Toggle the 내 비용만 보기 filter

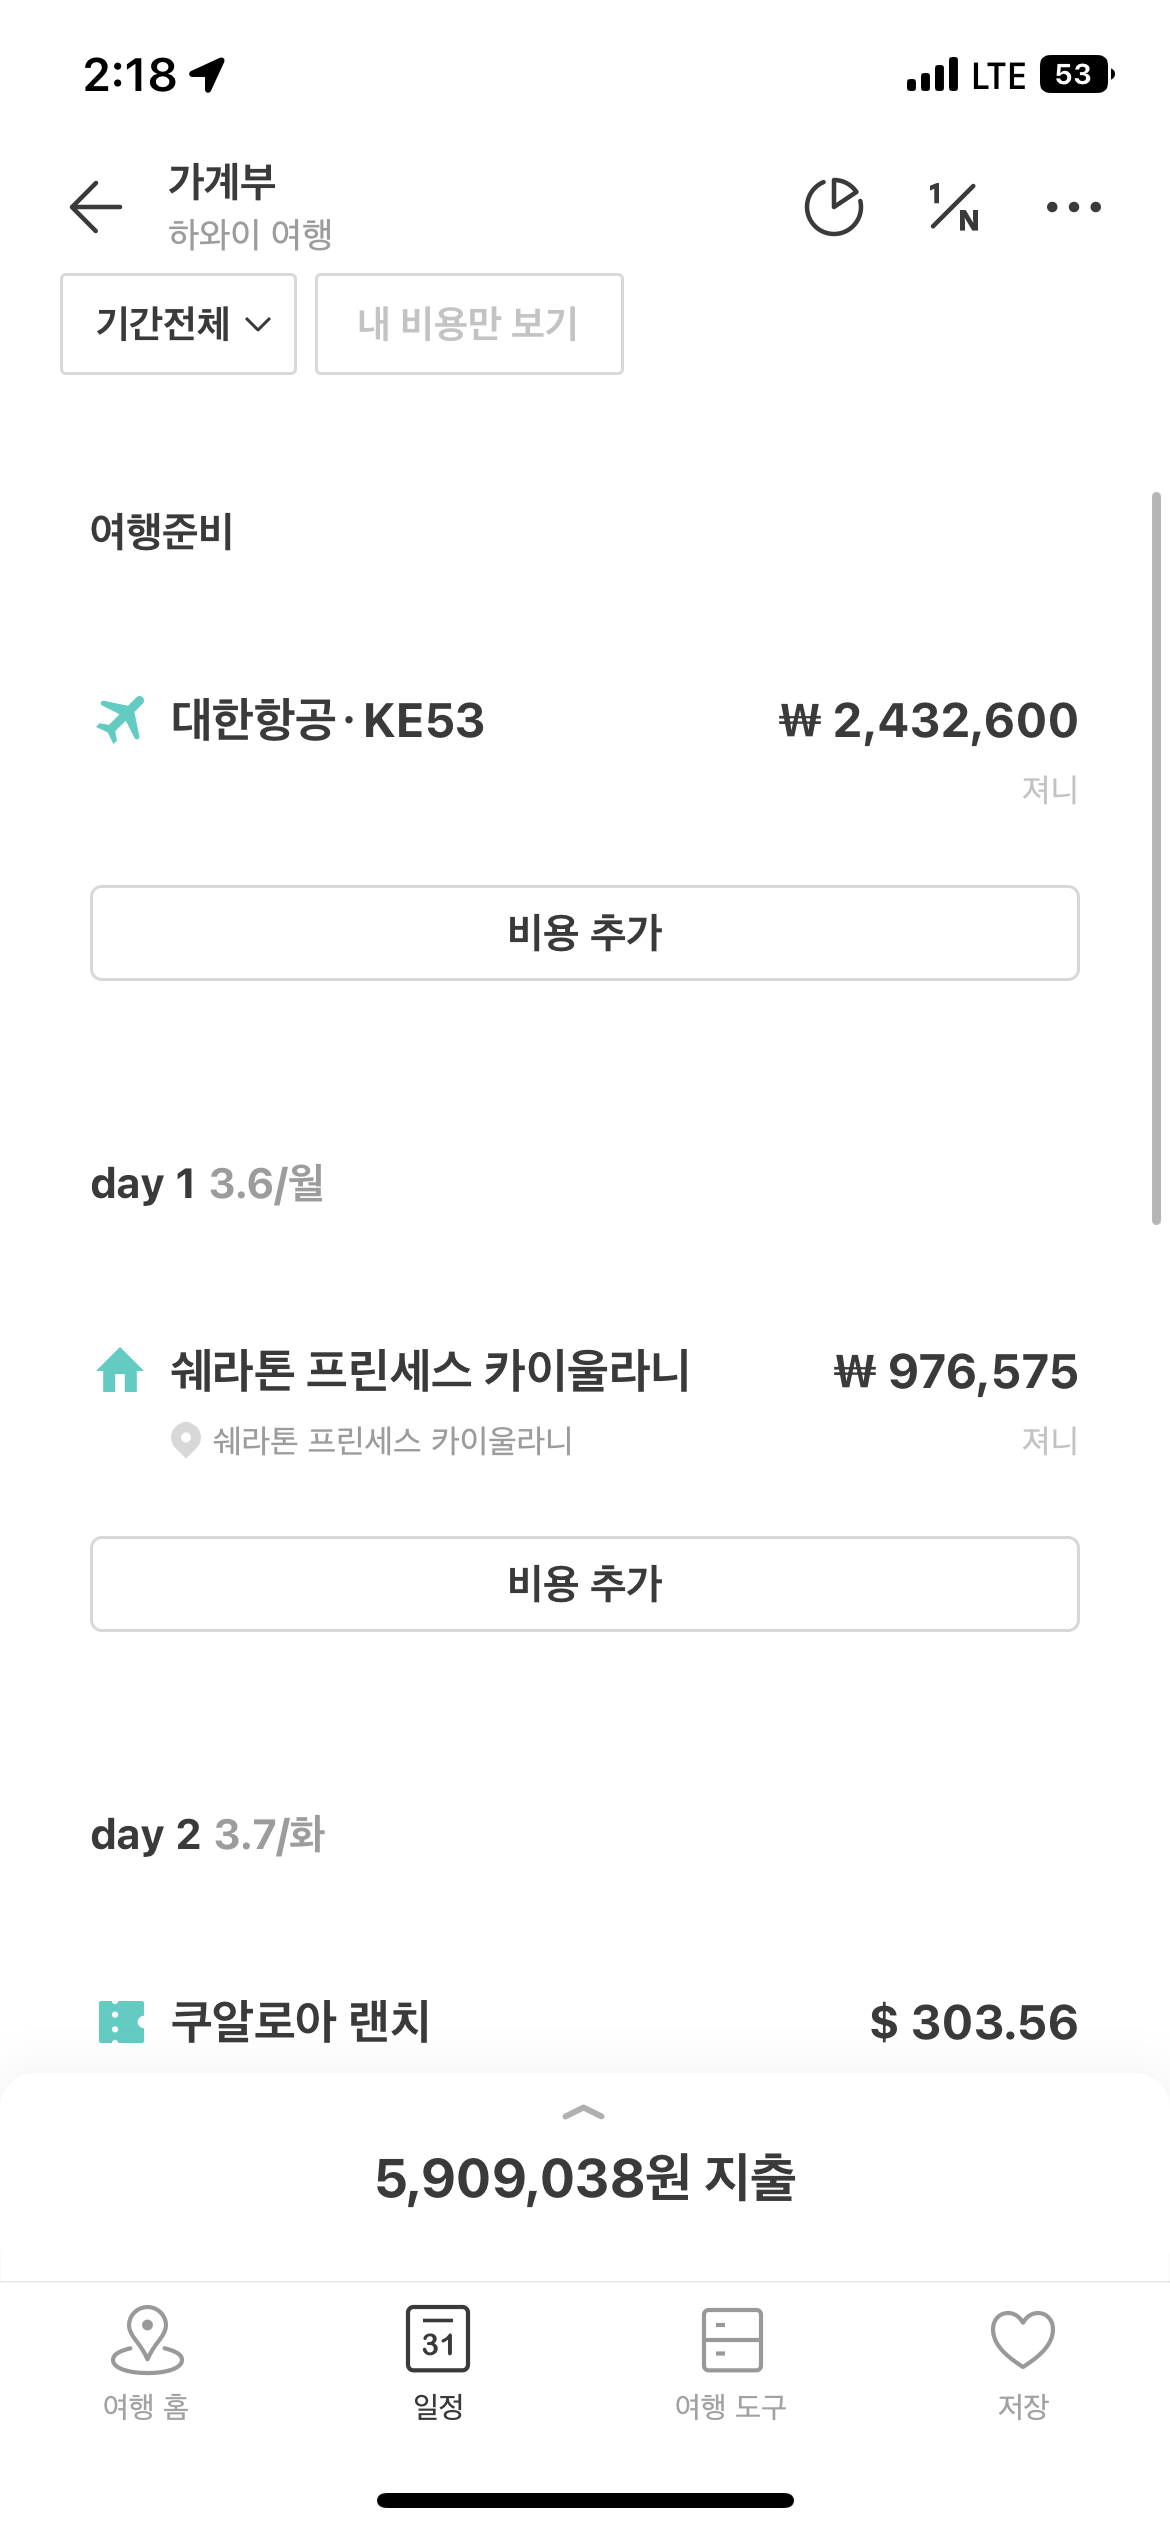coord(469,324)
